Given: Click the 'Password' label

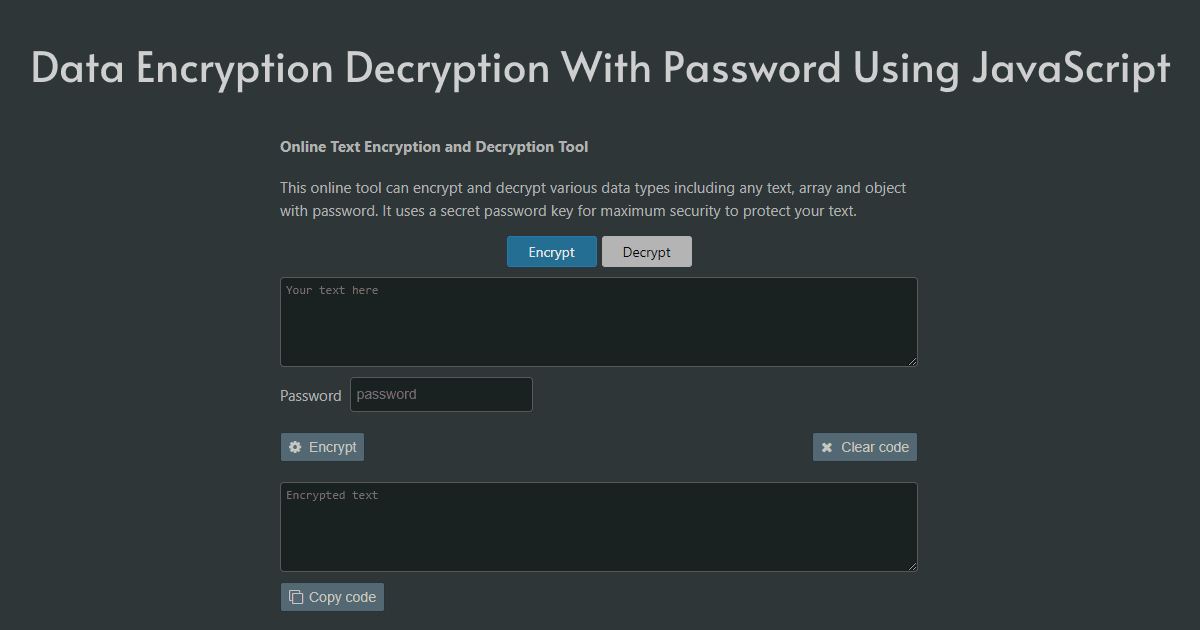Looking at the screenshot, I should point(311,396).
